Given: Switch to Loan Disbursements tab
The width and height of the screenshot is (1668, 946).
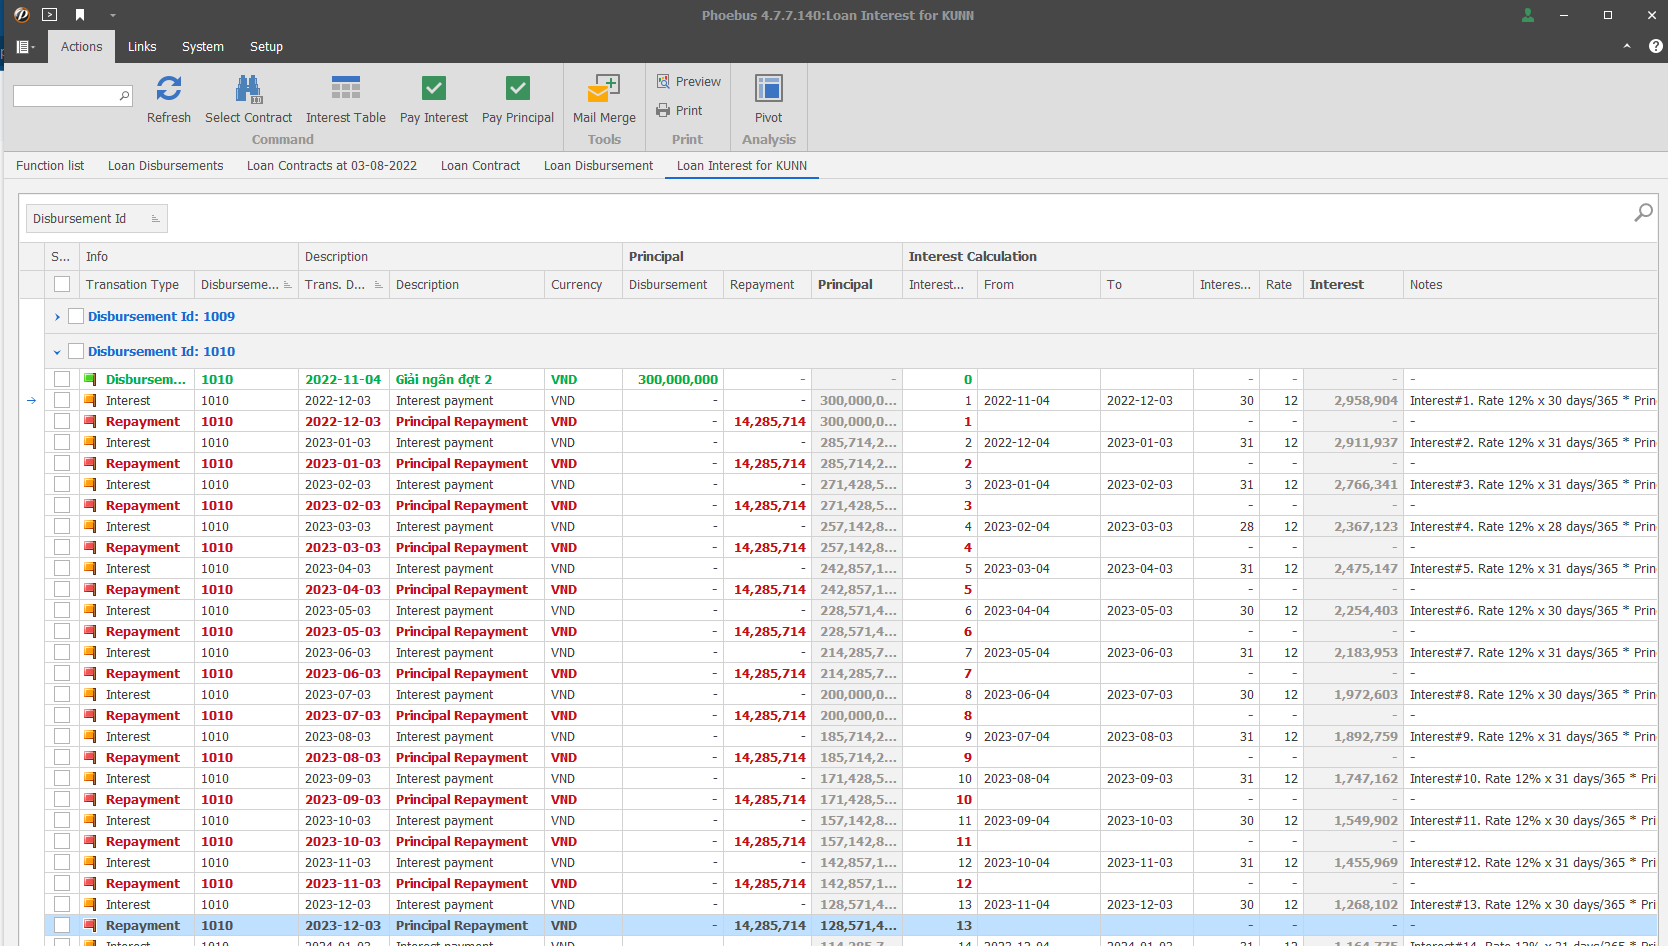Looking at the screenshot, I should pos(165,166).
